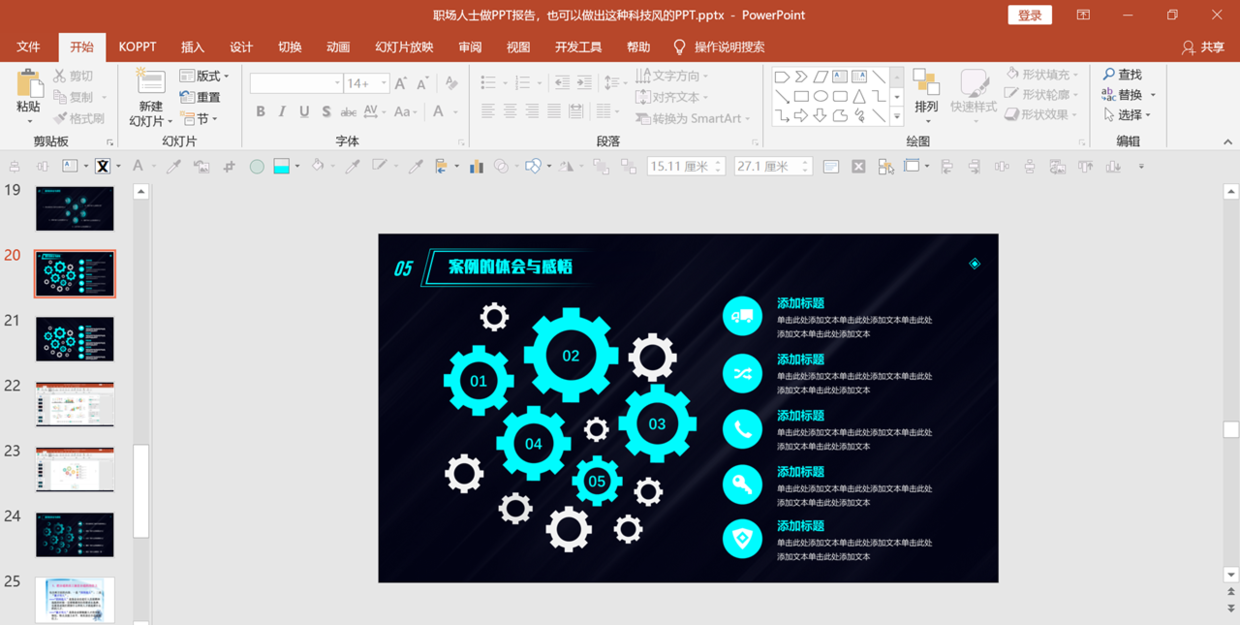This screenshot has height=625, width=1240.
Task: Open the 形状填充 shape fill dropdown
Action: click(1041, 75)
